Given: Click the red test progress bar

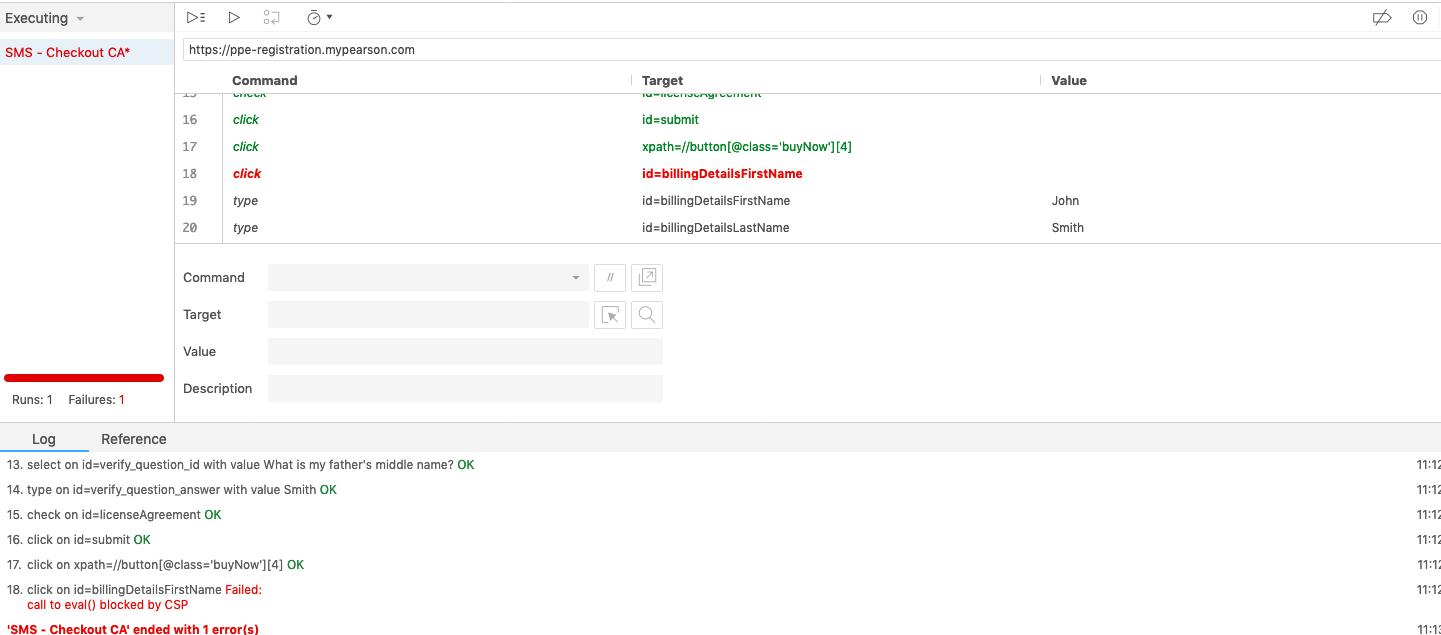Looking at the screenshot, I should pyautogui.click(x=84, y=378).
